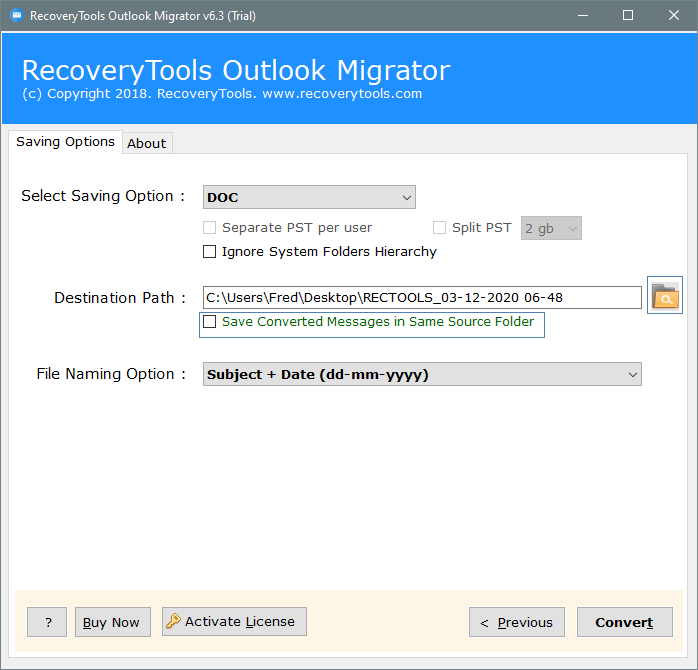Click the Destination Path label
The height and width of the screenshot is (670, 698).
[120, 298]
